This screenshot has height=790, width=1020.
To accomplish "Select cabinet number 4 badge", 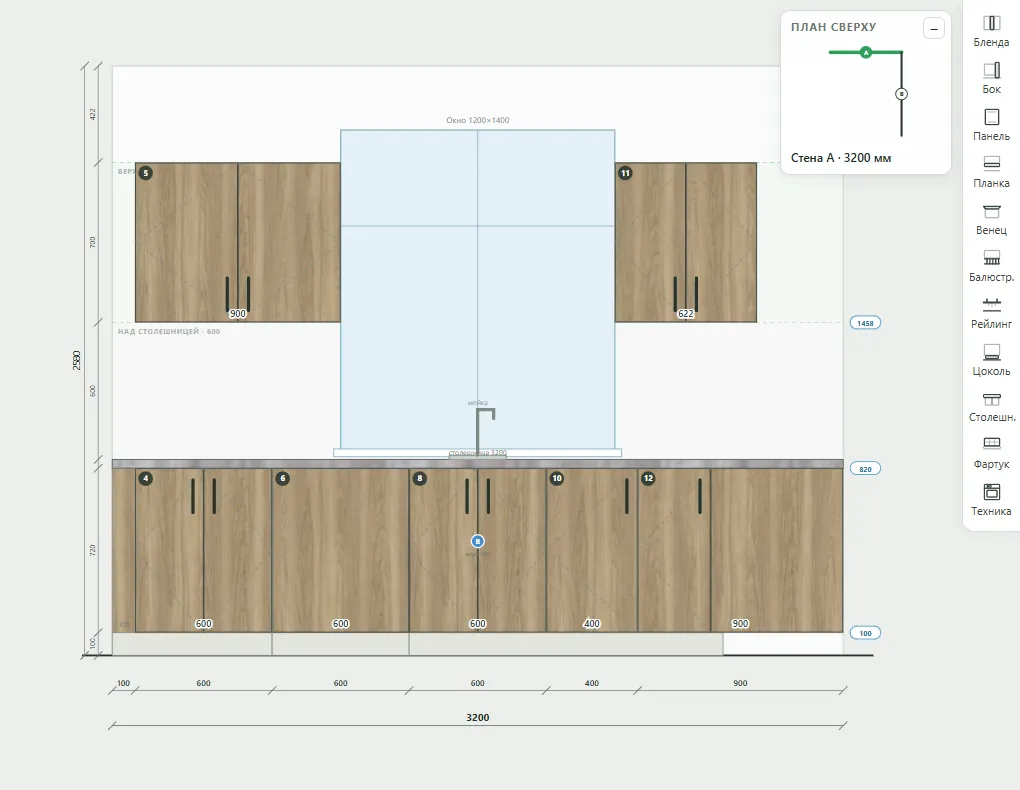I will tap(146, 478).
